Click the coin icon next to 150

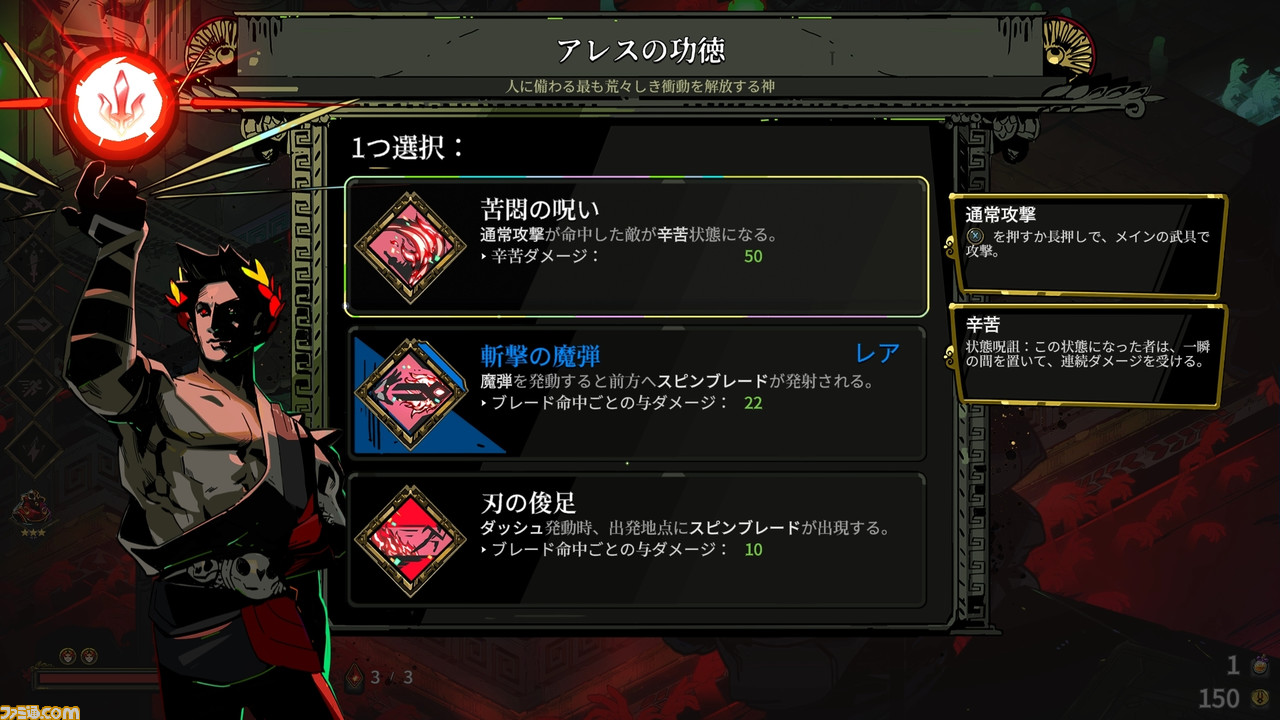(x=1259, y=696)
